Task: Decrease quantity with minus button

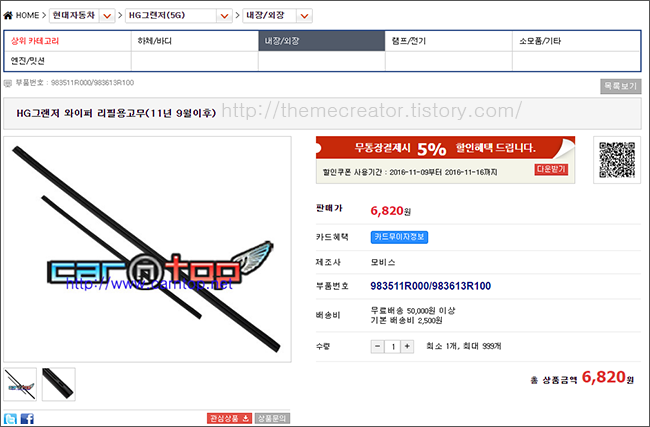Action: pos(377,346)
